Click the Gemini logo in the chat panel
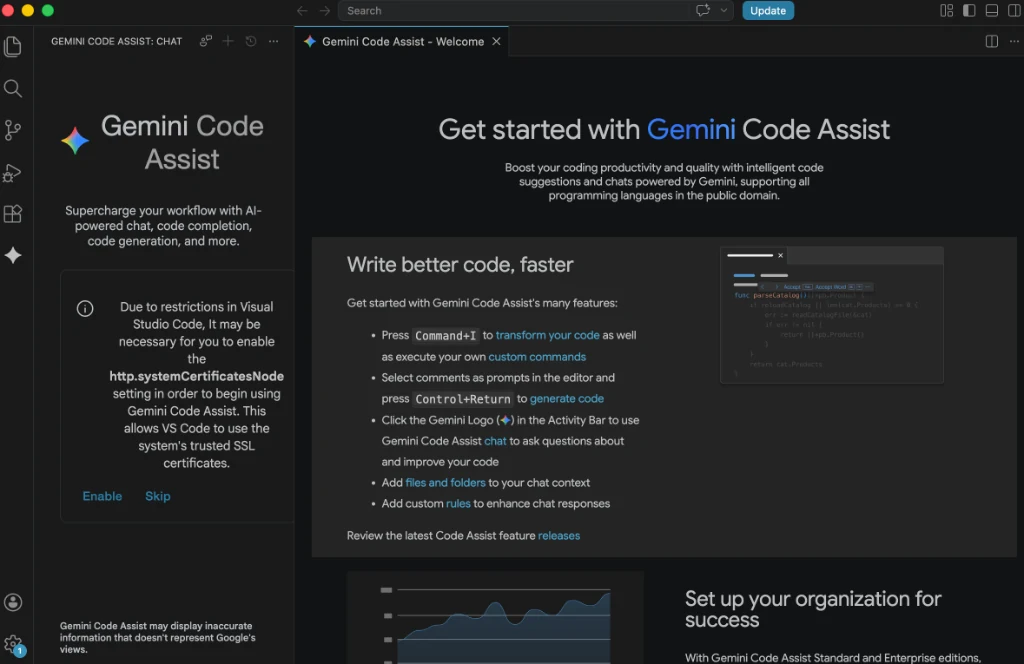 pos(75,140)
